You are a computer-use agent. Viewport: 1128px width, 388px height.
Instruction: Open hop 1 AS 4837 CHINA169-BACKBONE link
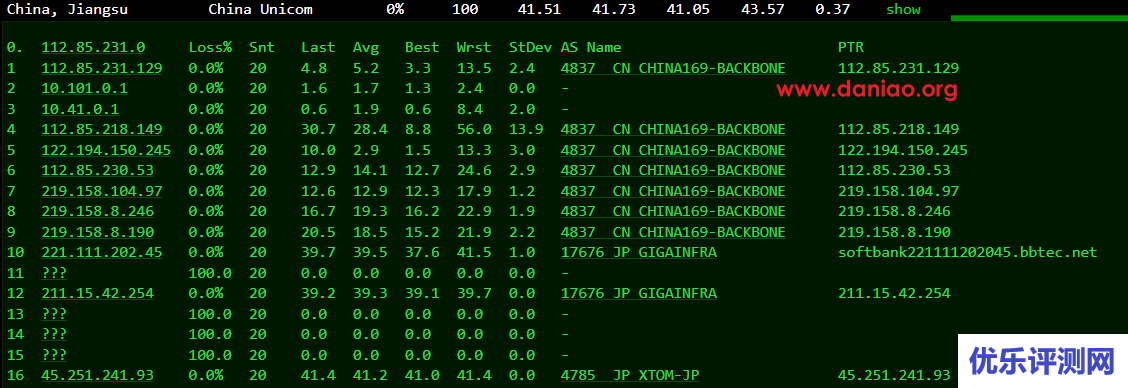click(x=673, y=68)
